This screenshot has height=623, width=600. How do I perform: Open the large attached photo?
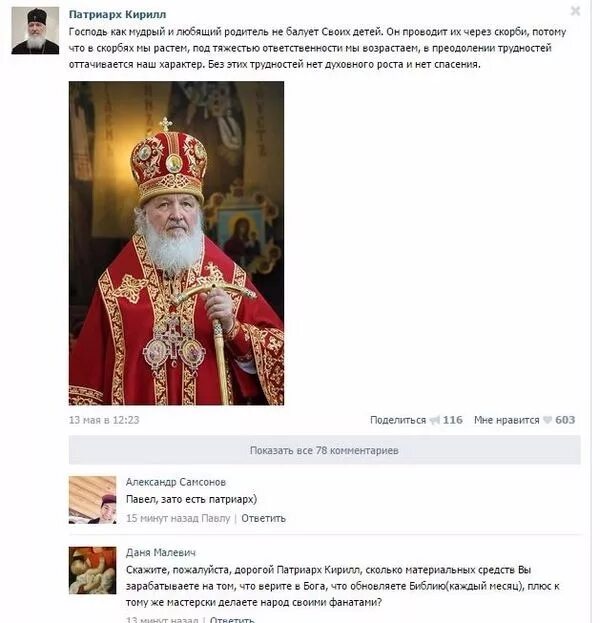click(176, 243)
